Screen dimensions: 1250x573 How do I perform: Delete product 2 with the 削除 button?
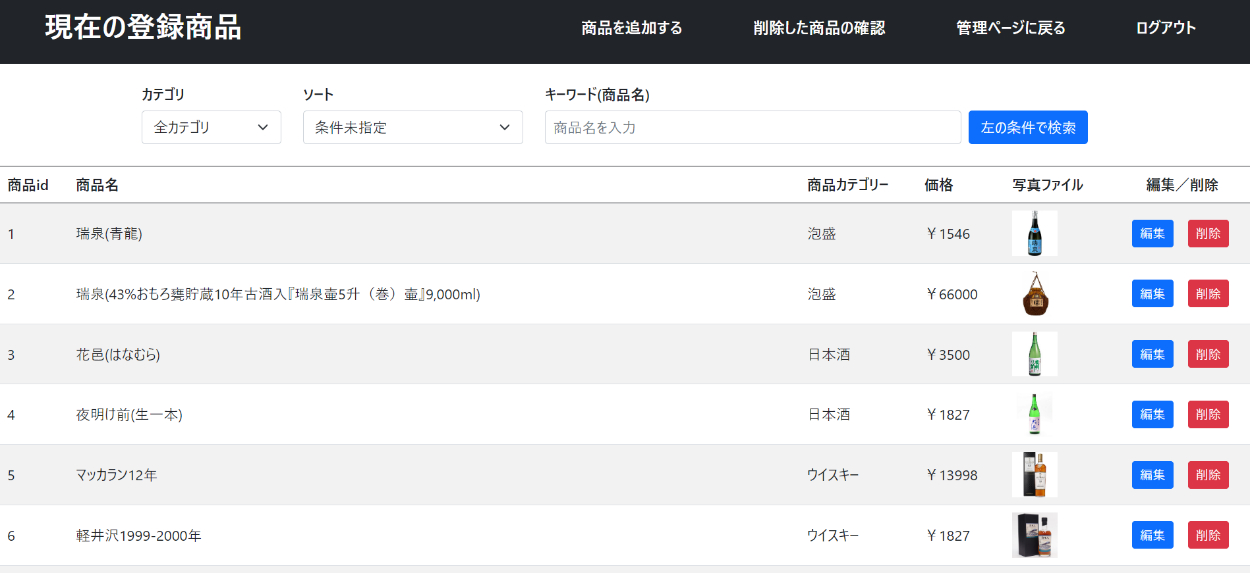tap(1208, 294)
